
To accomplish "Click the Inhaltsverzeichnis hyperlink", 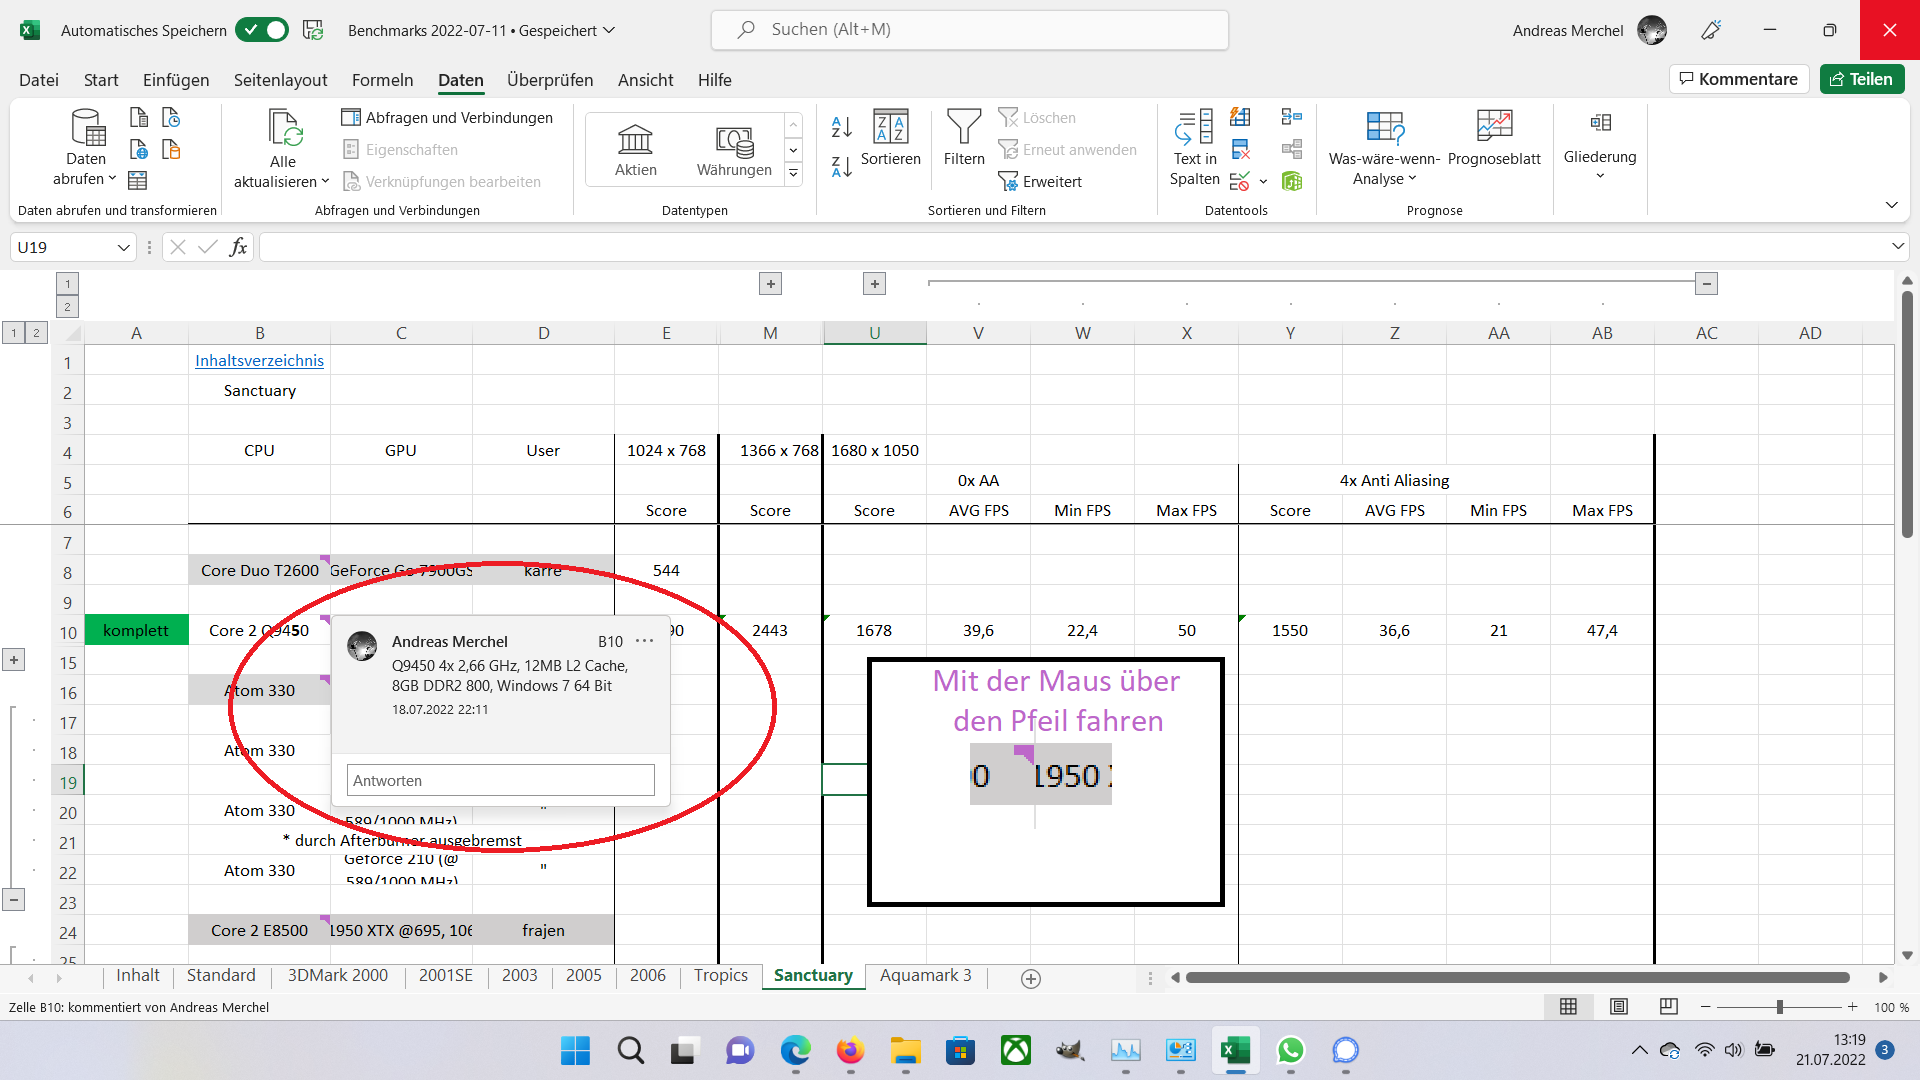I will click(259, 360).
